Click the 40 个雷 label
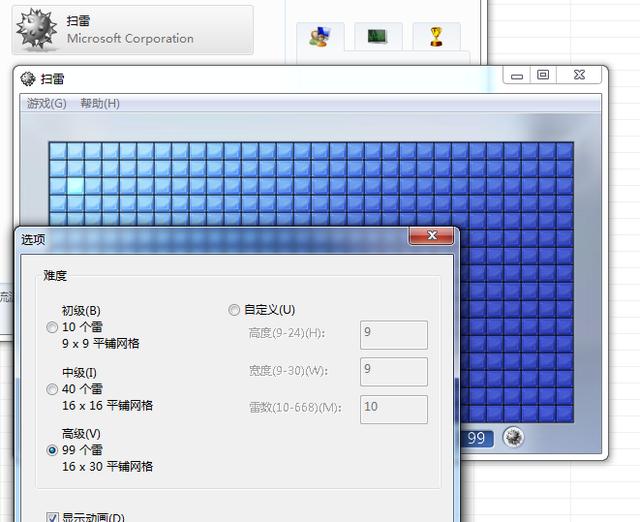 [x=82, y=389]
